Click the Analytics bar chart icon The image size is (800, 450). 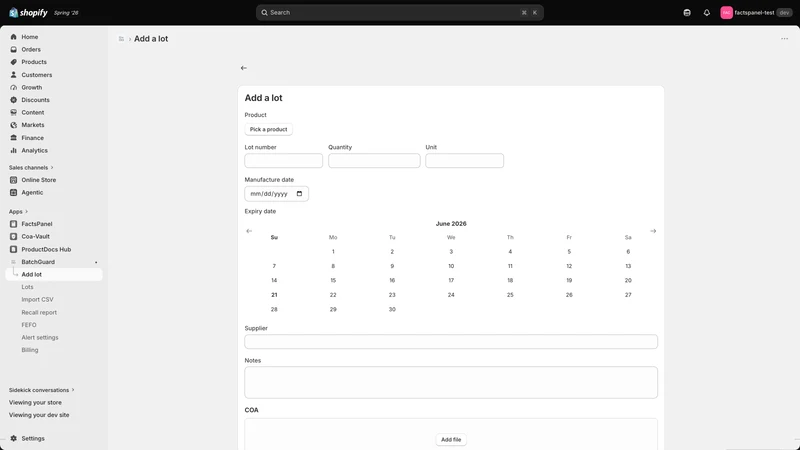(x=14, y=151)
